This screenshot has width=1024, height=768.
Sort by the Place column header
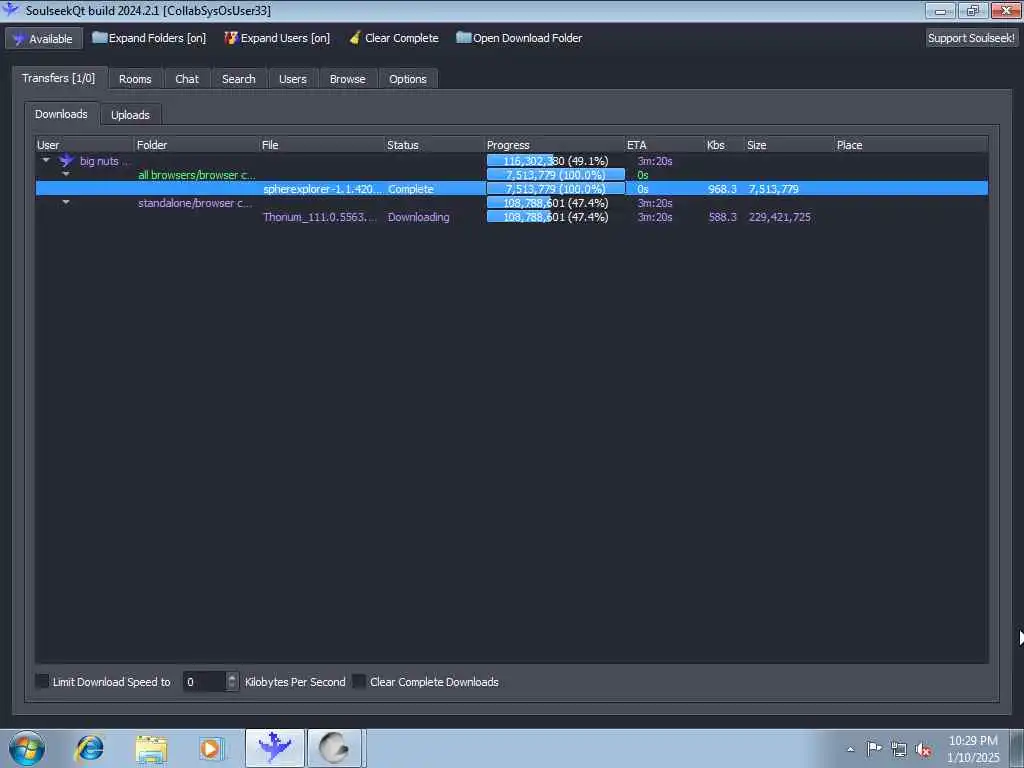[911, 145]
